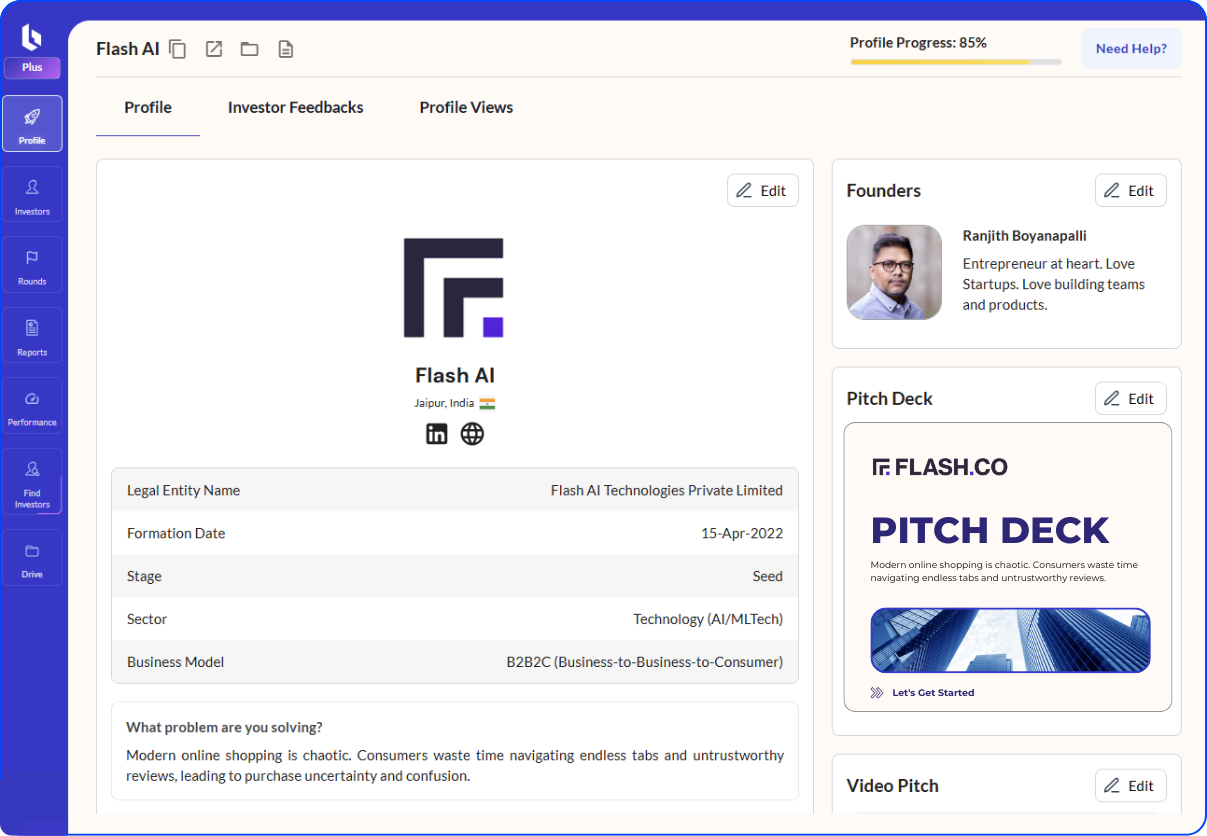Open the company website globe icon
The height and width of the screenshot is (836, 1207).
[x=472, y=434]
